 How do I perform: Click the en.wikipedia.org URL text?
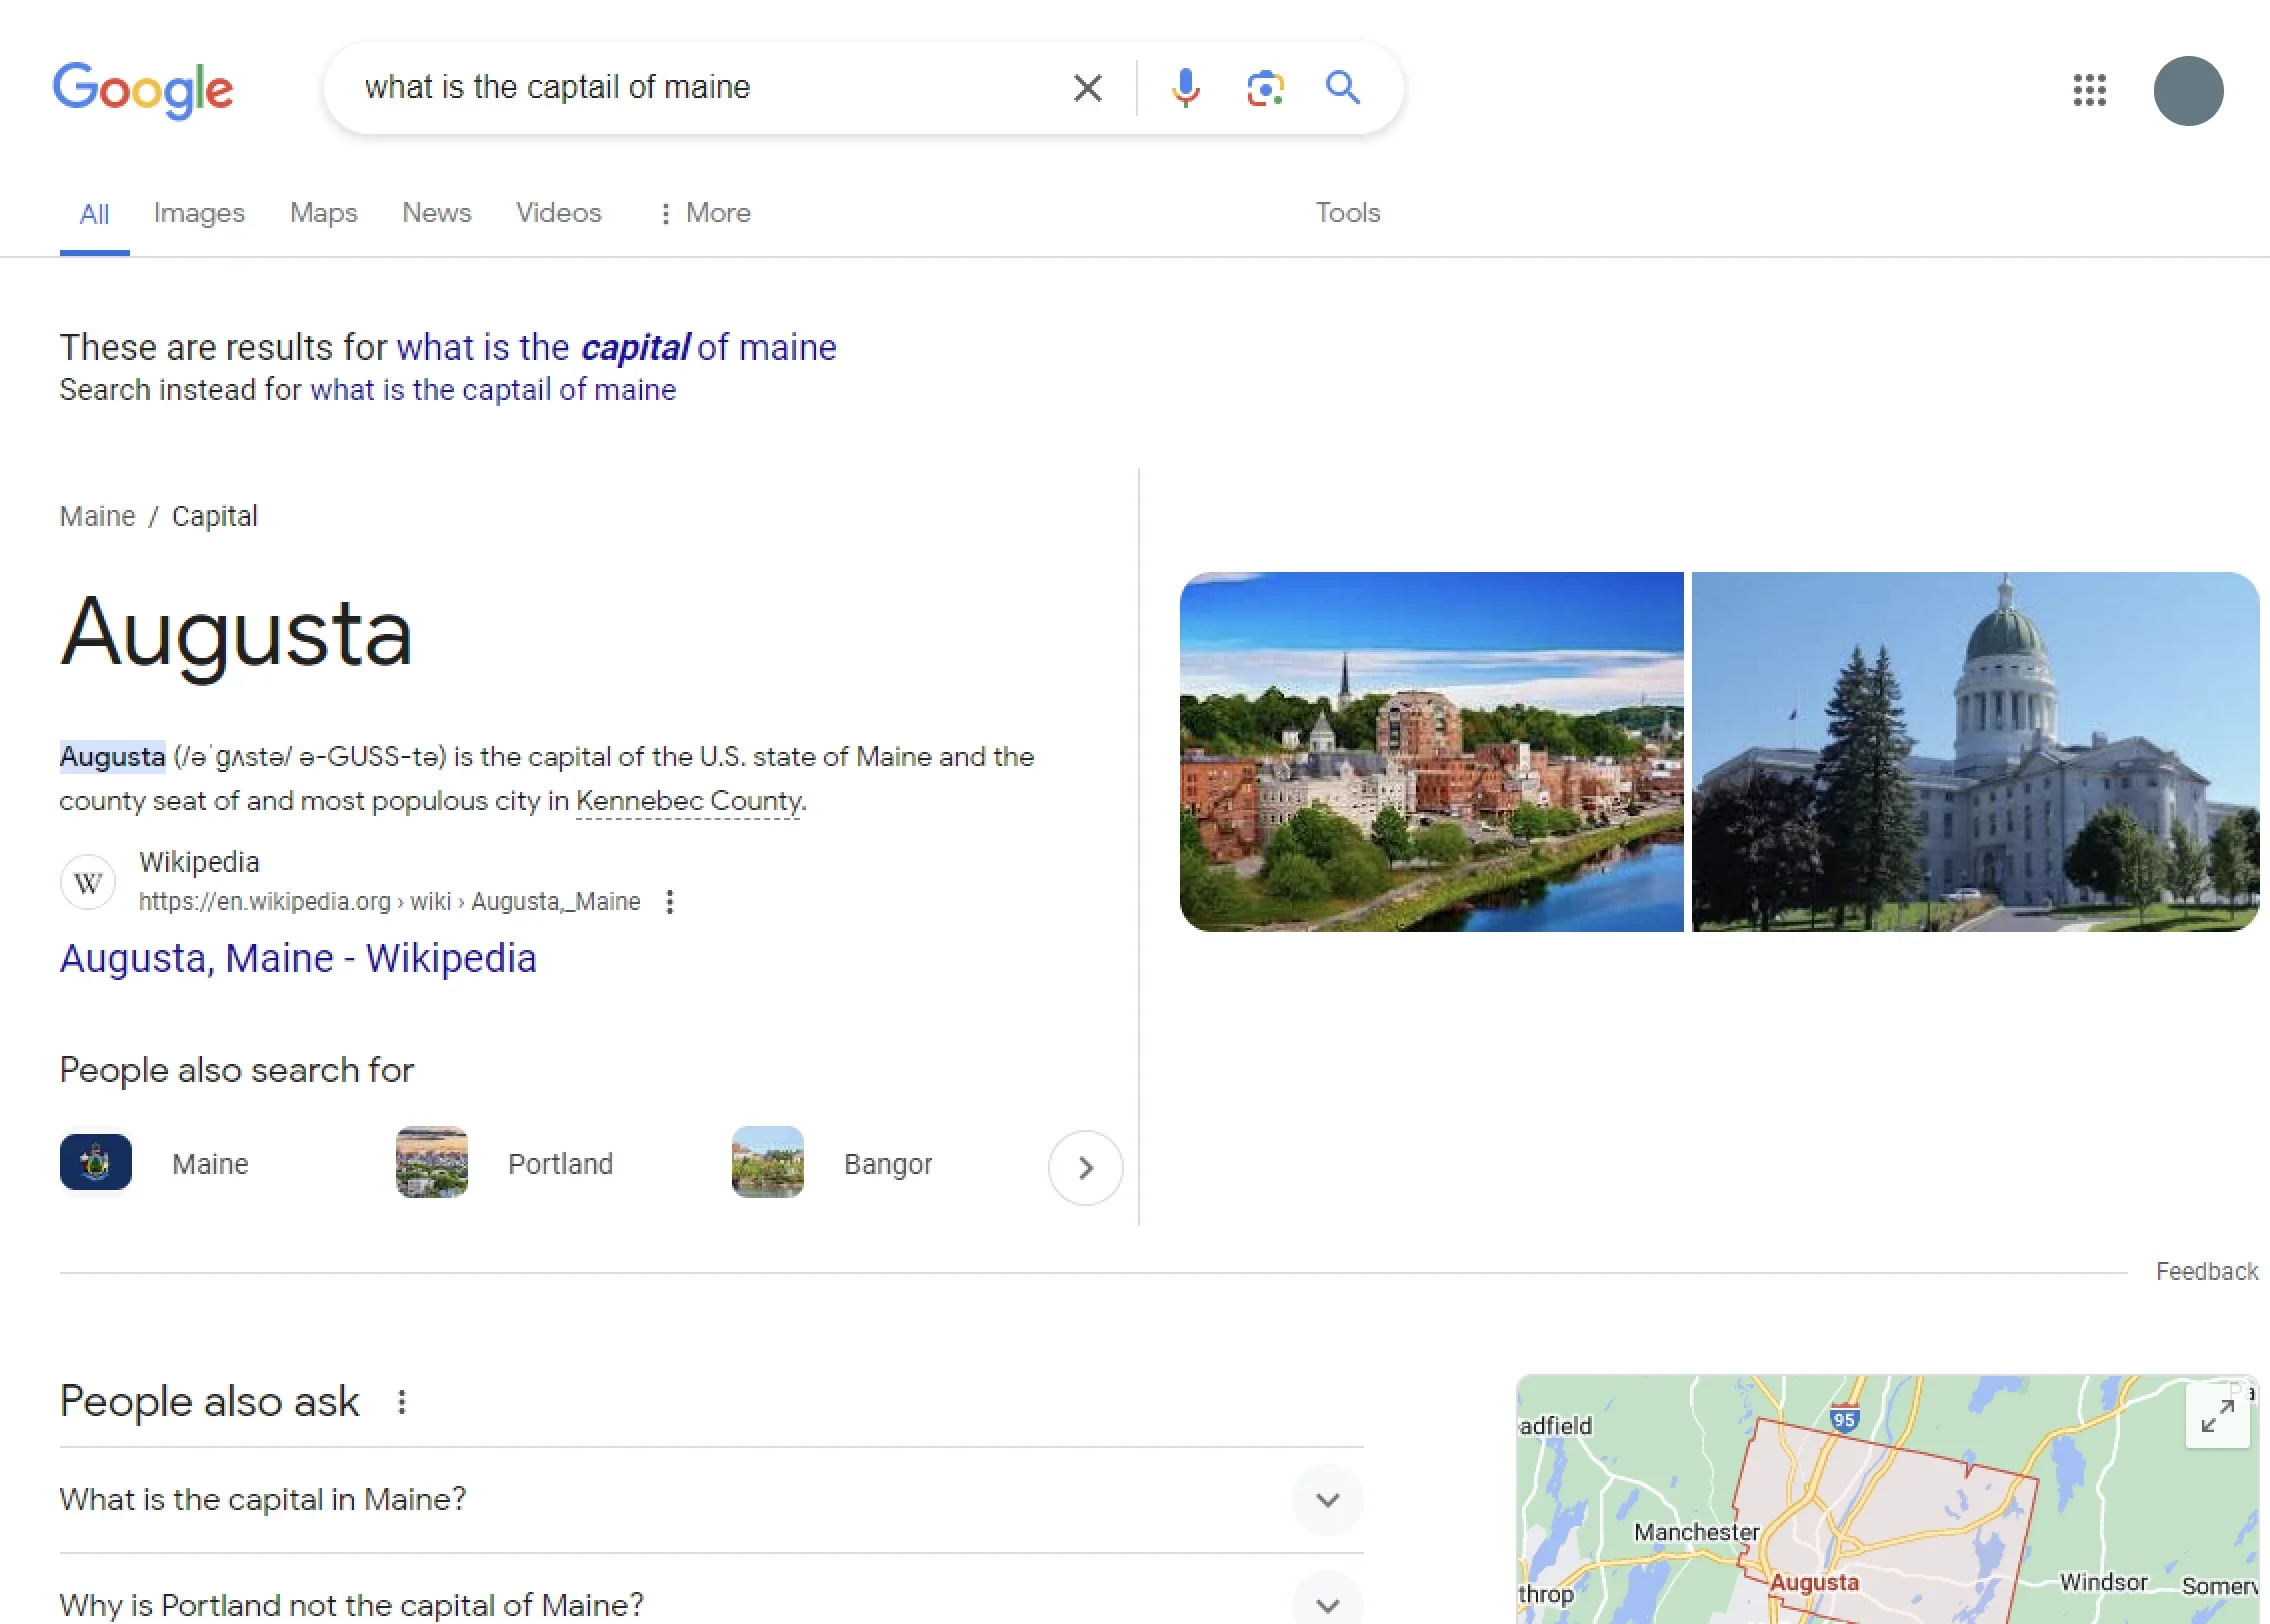(x=389, y=902)
